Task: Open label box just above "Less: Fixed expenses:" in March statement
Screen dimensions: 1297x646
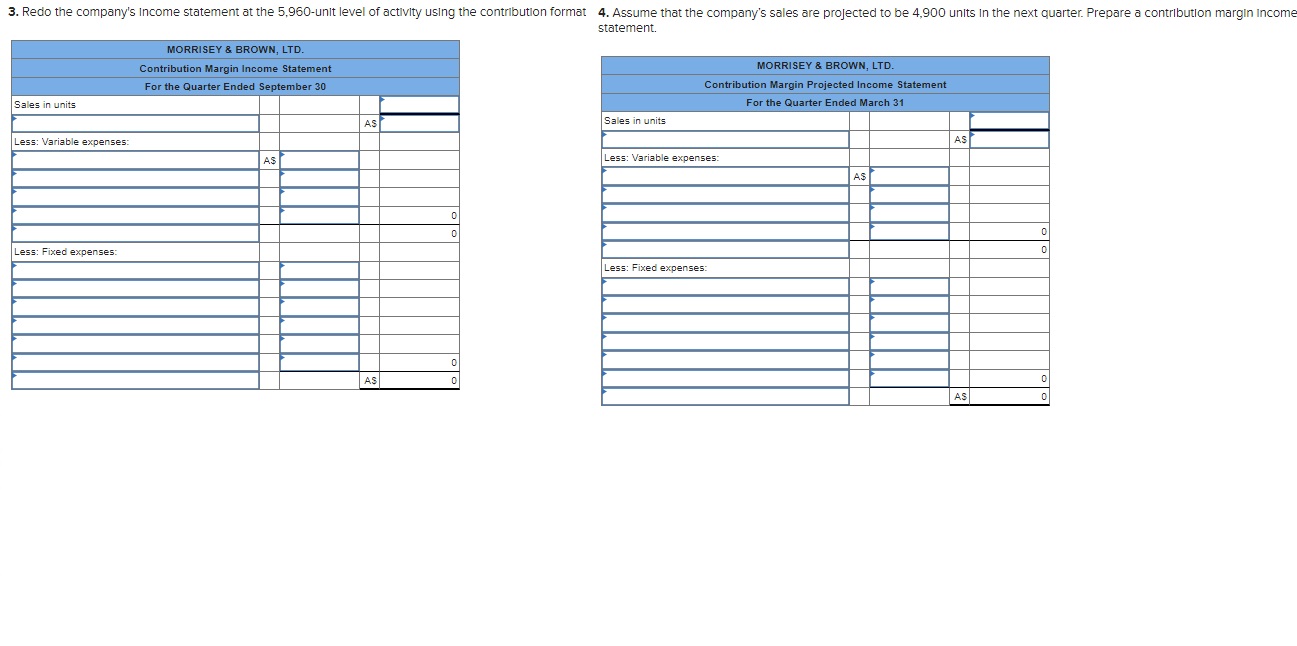Action: pyautogui.click(x=725, y=249)
